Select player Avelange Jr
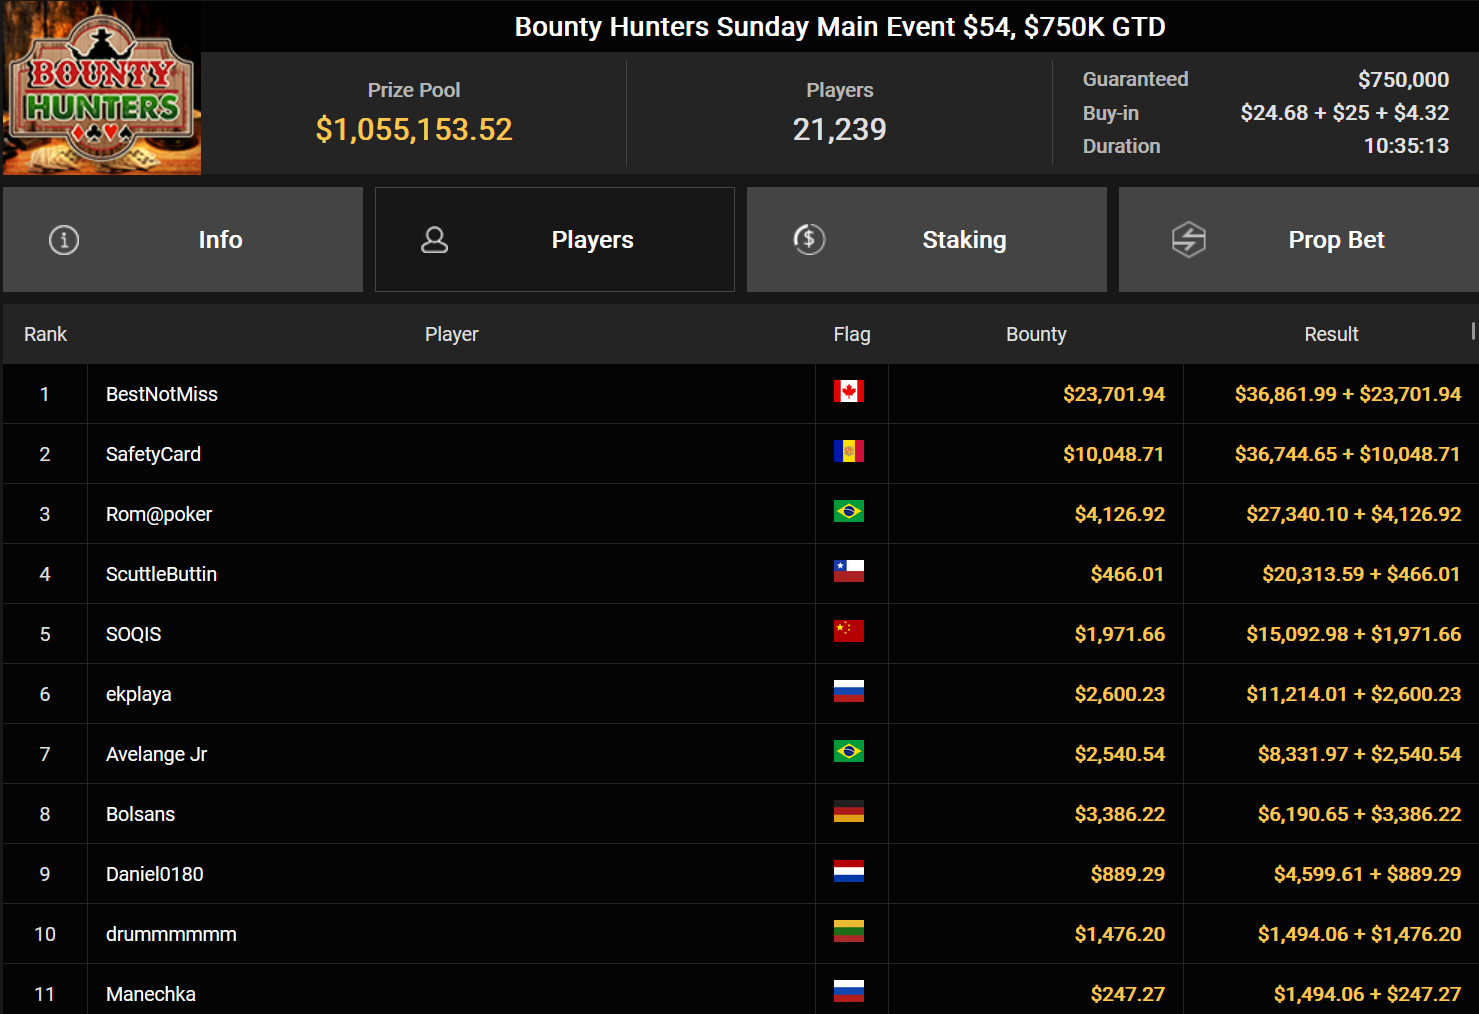1479x1014 pixels. click(156, 754)
